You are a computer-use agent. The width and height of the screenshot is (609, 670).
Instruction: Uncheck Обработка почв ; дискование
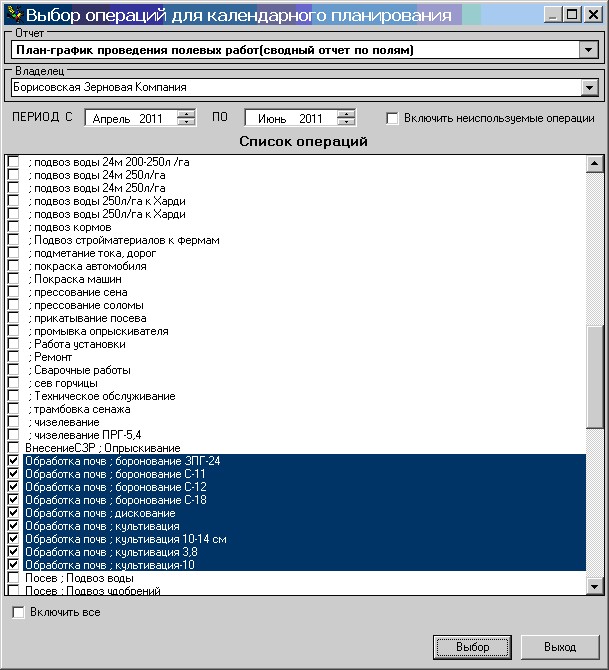pyautogui.click(x=13, y=513)
